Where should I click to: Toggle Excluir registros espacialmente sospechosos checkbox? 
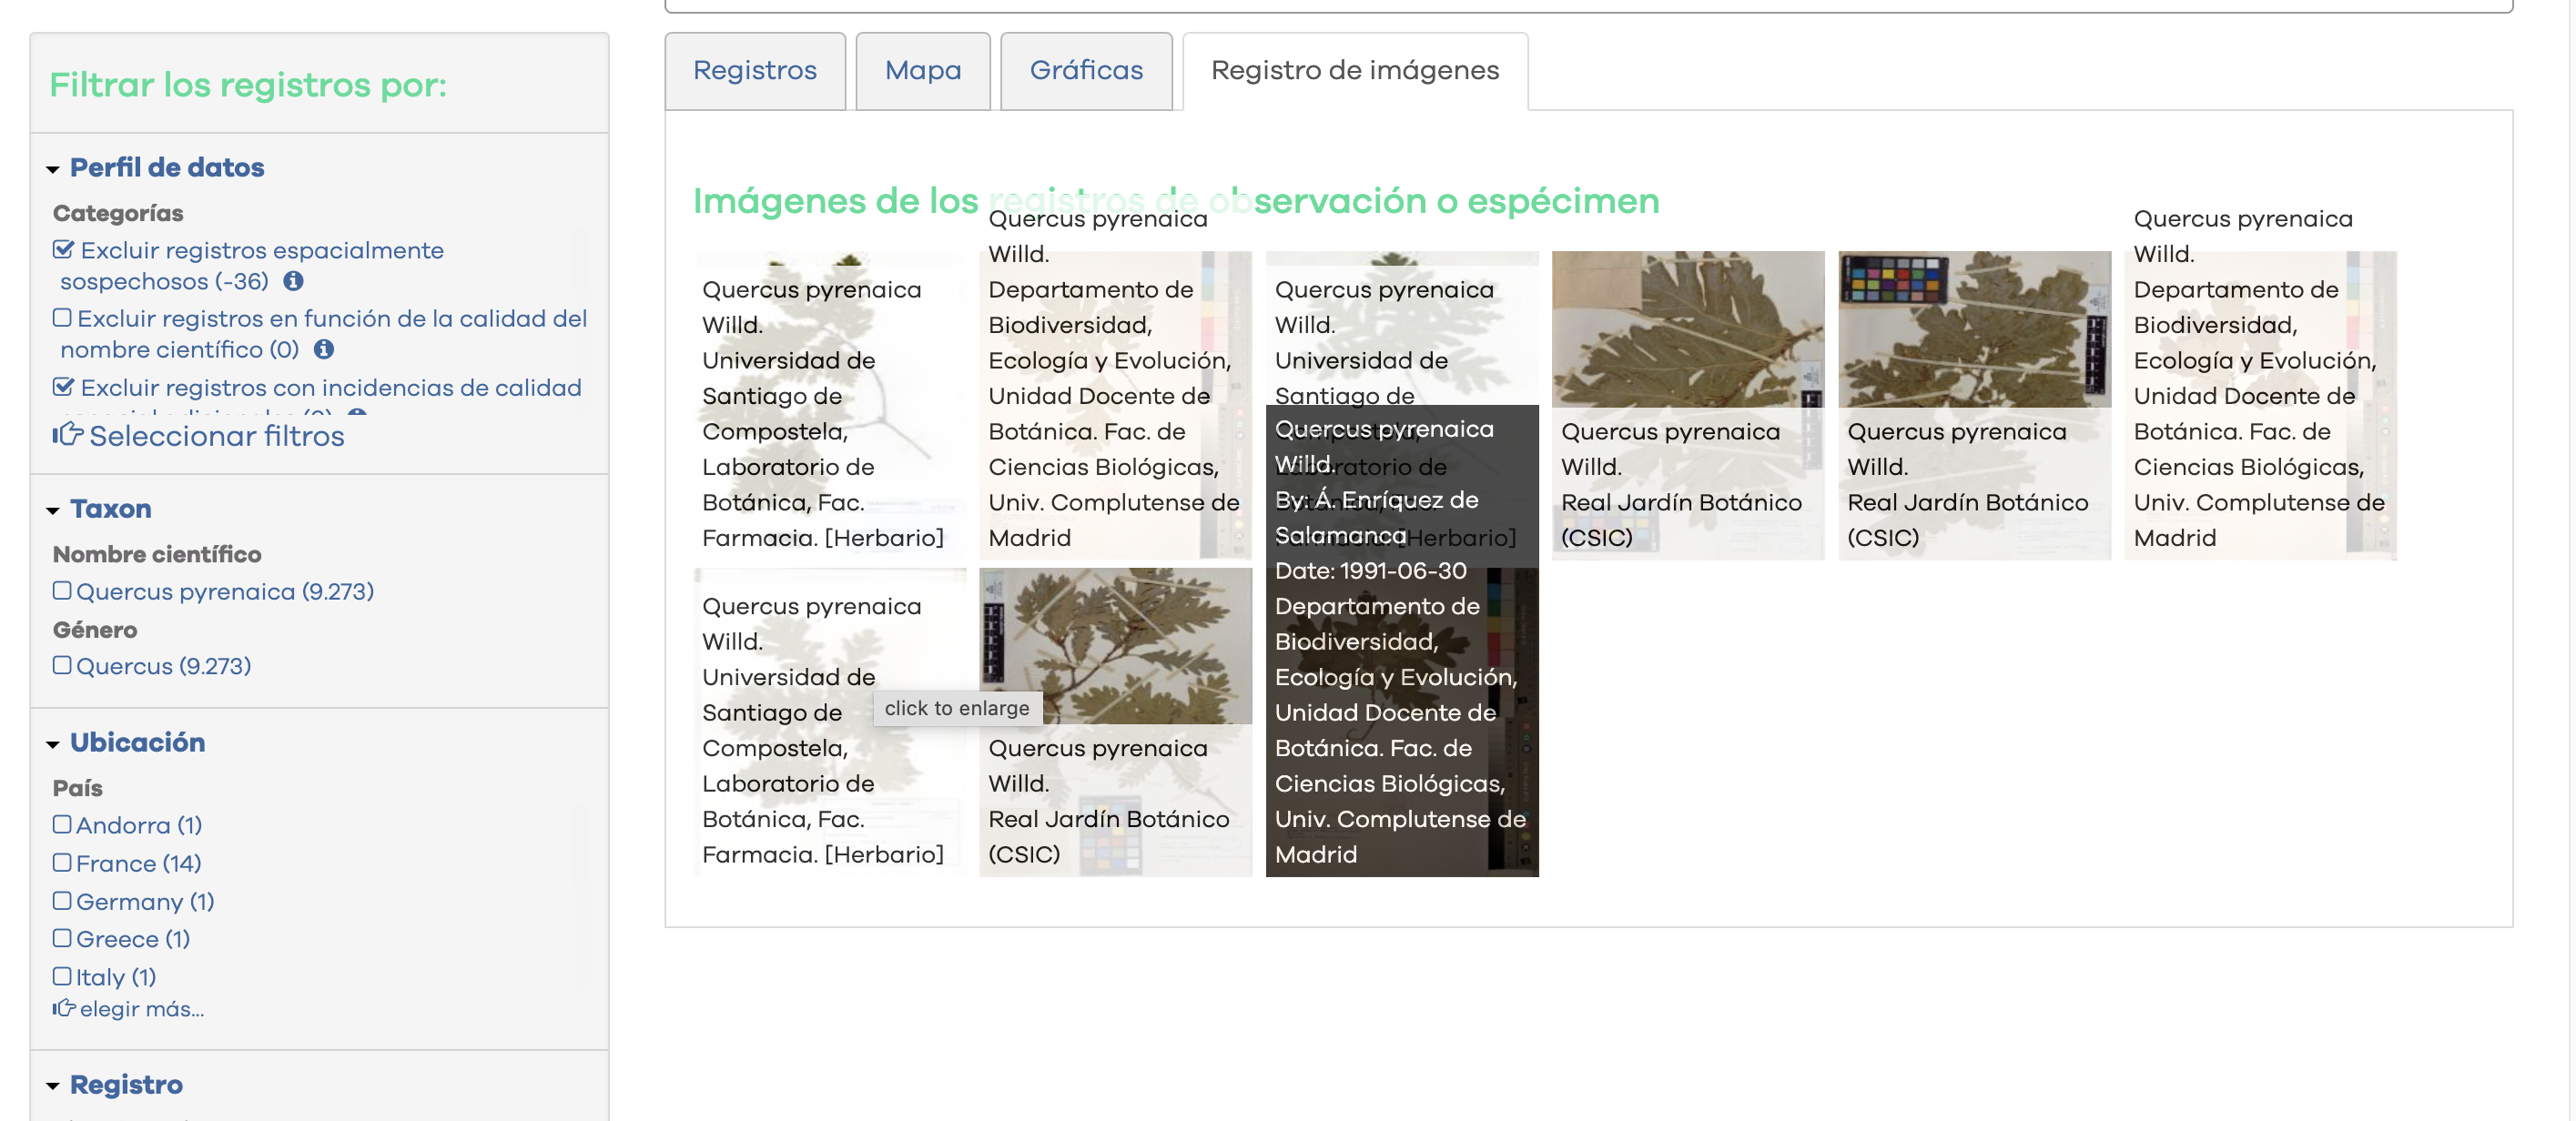(x=63, y=250)
